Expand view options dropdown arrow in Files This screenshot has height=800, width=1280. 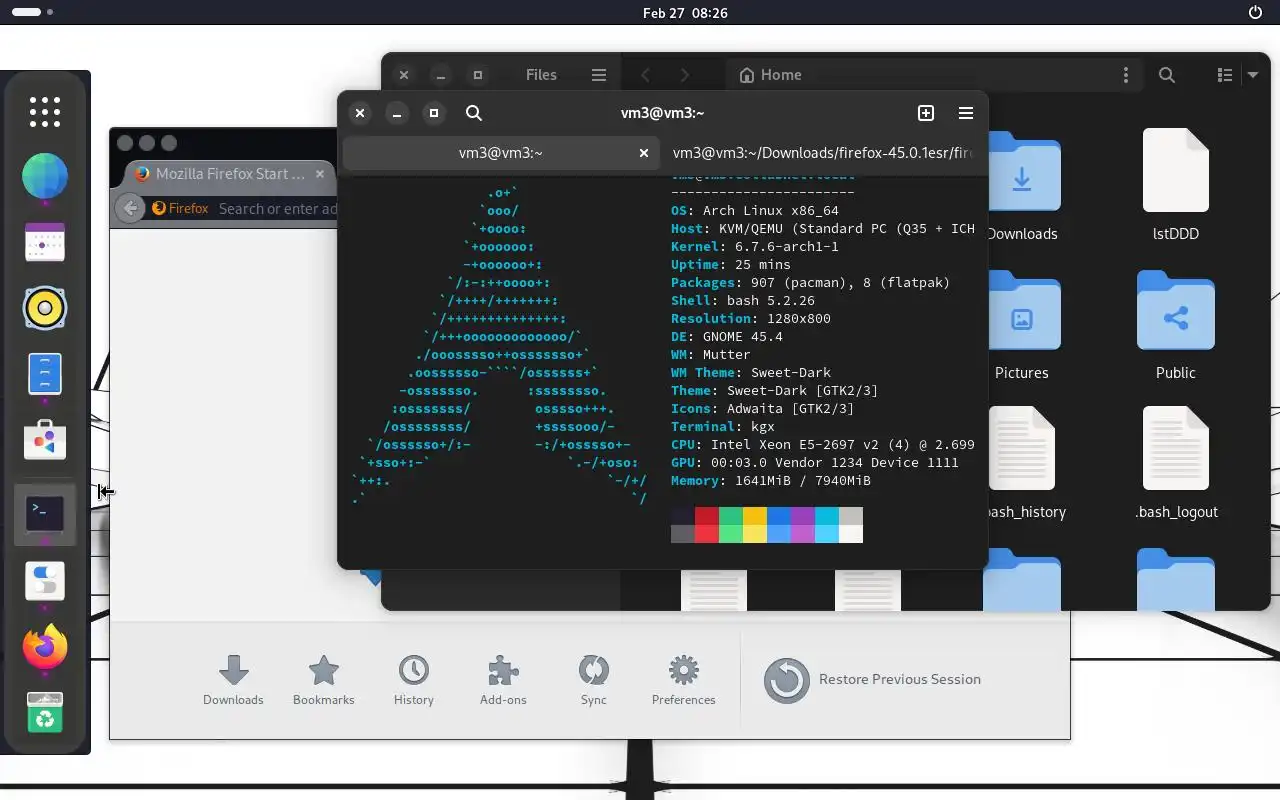pyautogui.click(x=1253, y=75)
